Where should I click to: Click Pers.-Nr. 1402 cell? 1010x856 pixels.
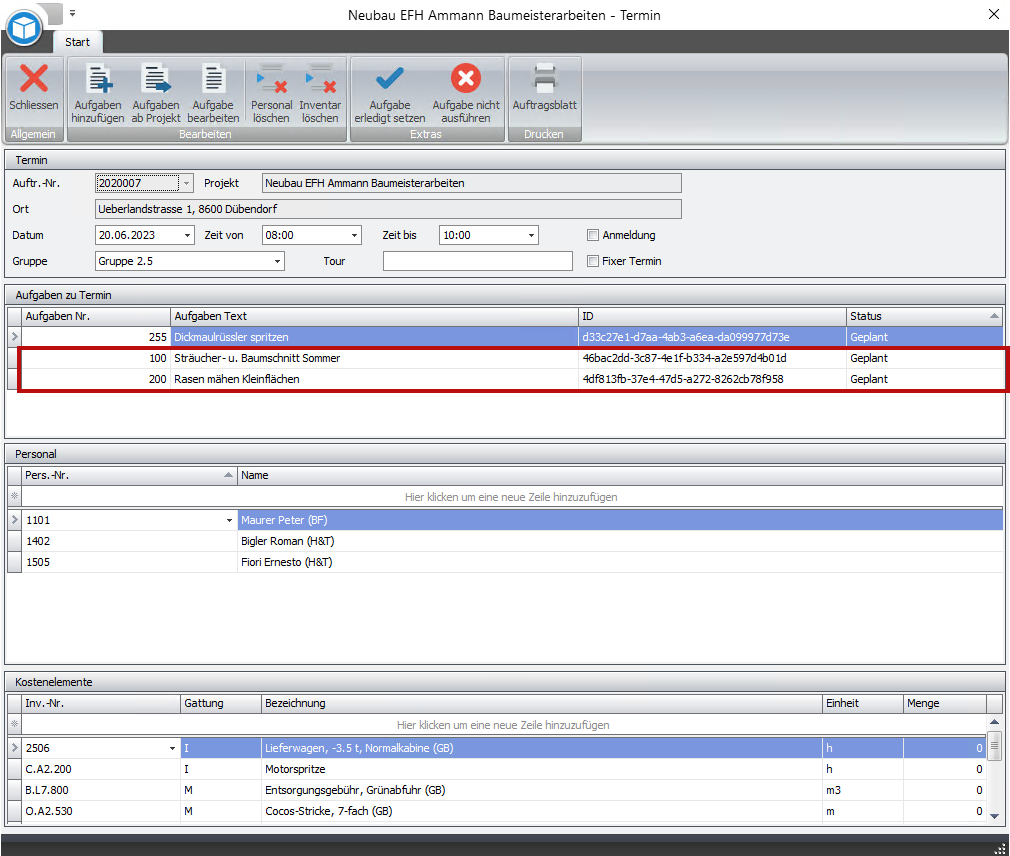(x=129, y=541)
